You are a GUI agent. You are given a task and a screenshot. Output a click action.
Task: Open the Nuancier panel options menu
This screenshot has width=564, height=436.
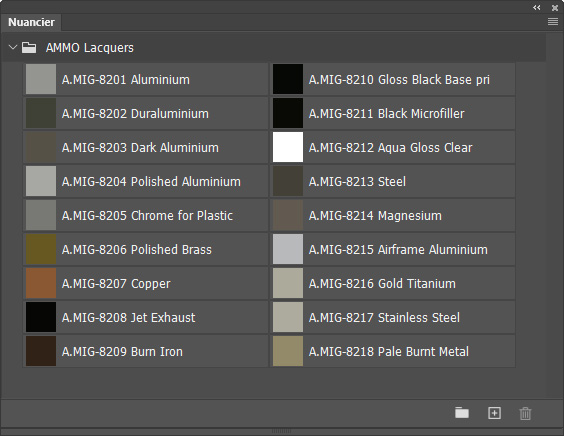point(553,22)
